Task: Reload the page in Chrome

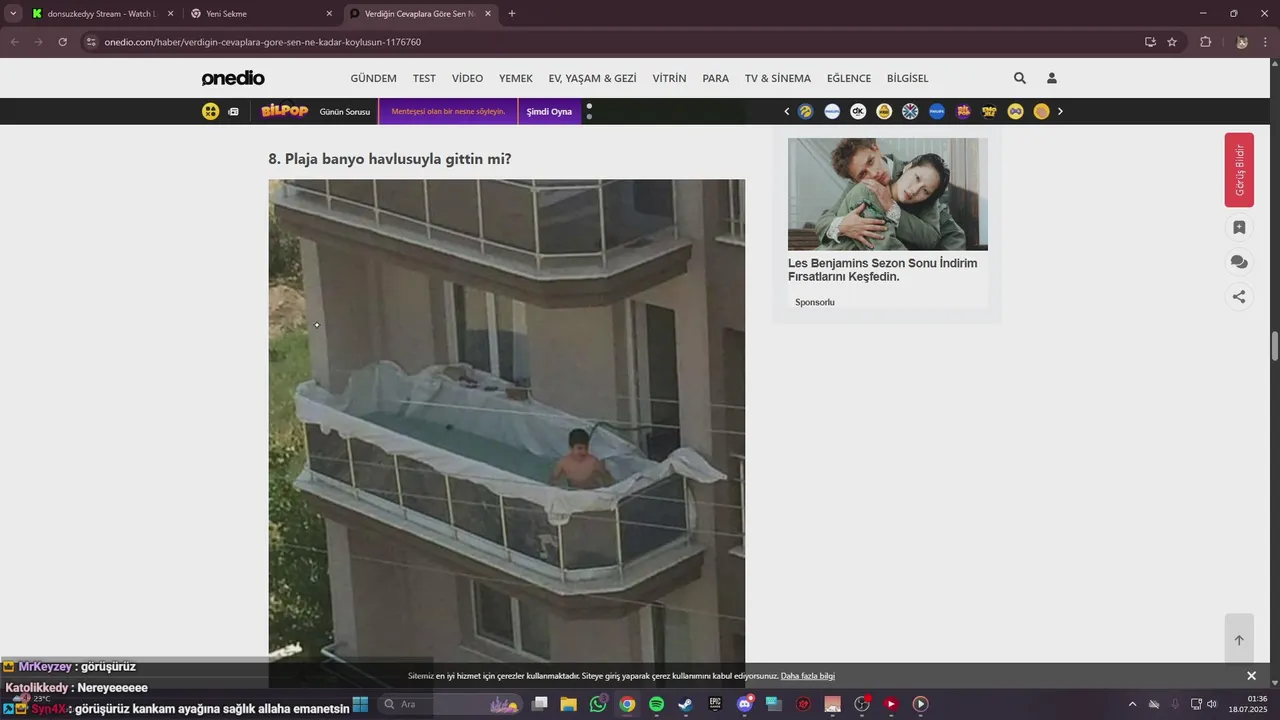Action: [62, 42]
